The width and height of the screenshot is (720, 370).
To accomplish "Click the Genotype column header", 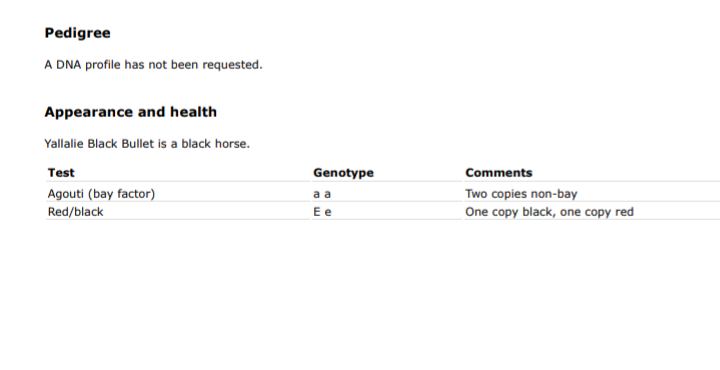I will 343,173.
